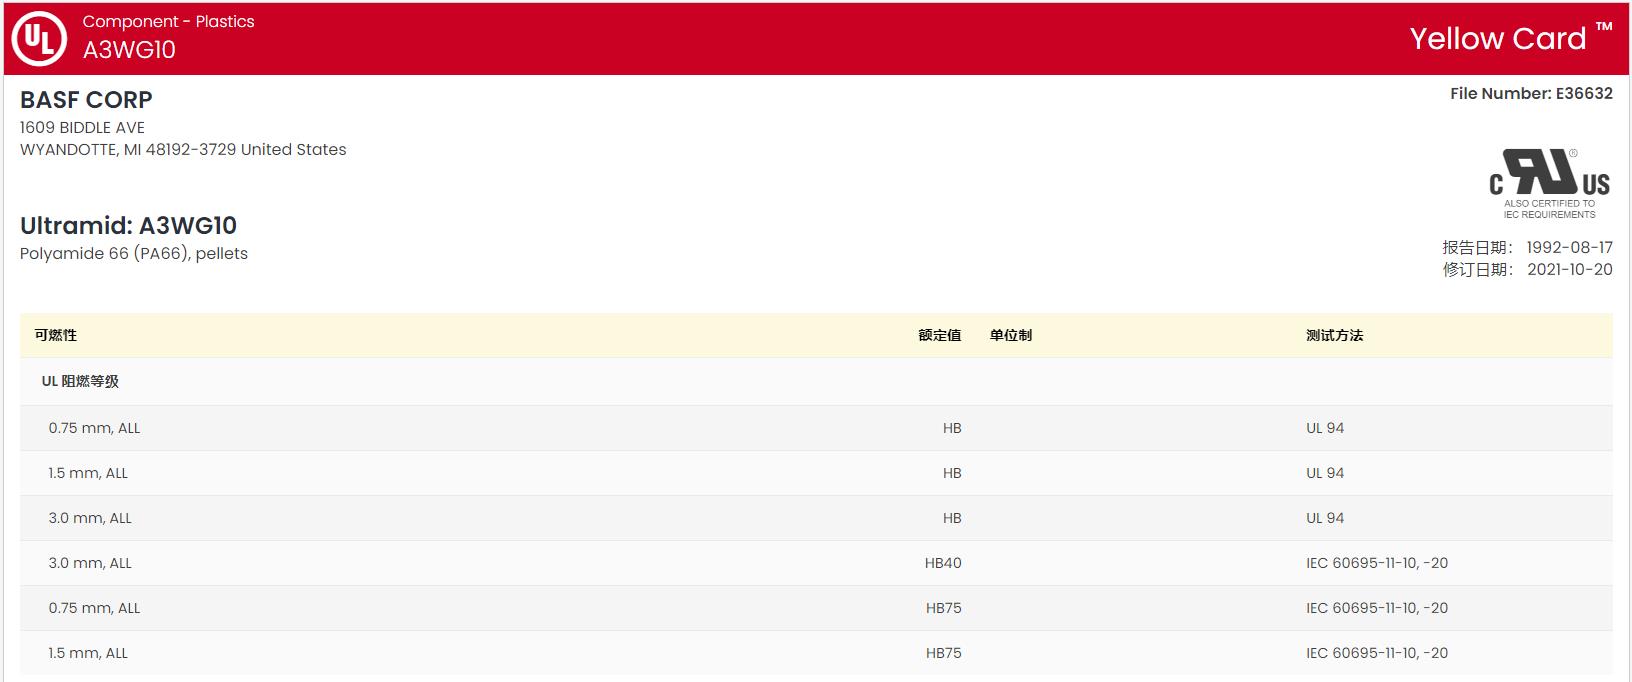Click IEC 60695-11-10 method in HB40 row
The image size is (1632, 682).
click(x=1377, y=563)
